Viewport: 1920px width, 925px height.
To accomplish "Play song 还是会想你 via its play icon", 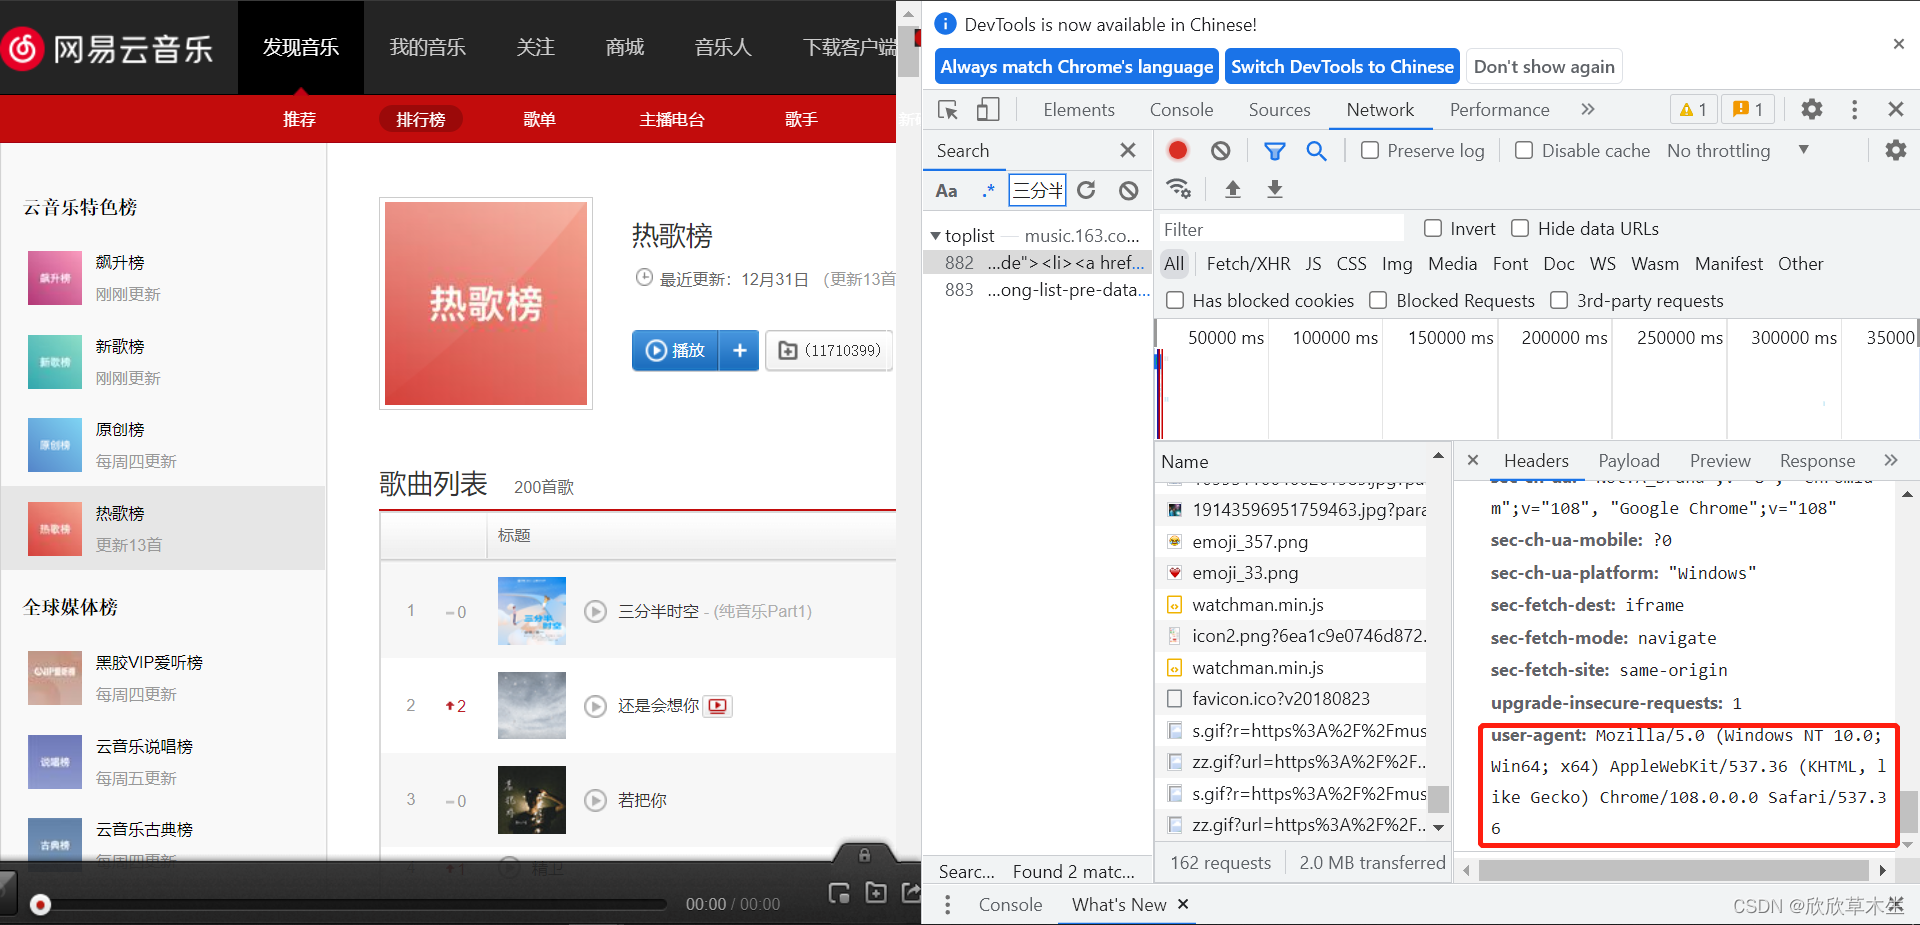I will (595, 706).
